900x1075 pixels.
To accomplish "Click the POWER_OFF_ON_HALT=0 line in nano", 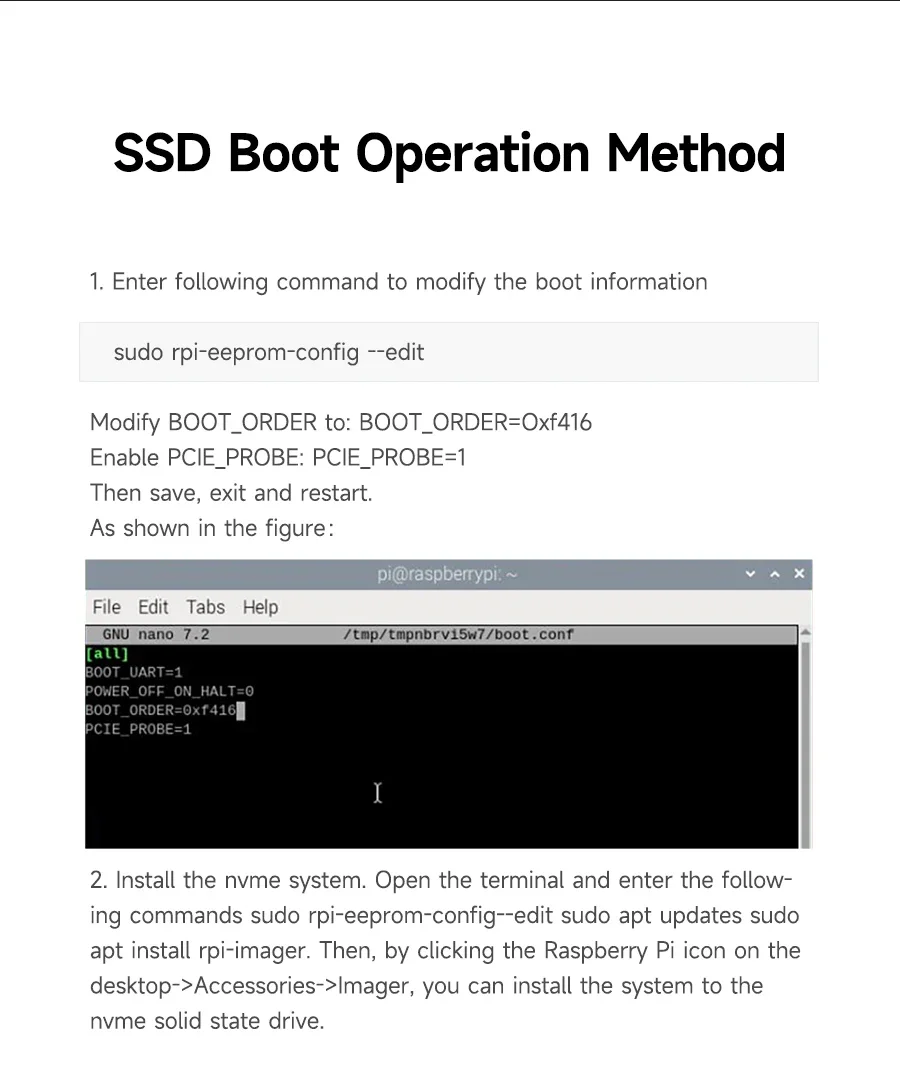I will [x=169, y=691].
